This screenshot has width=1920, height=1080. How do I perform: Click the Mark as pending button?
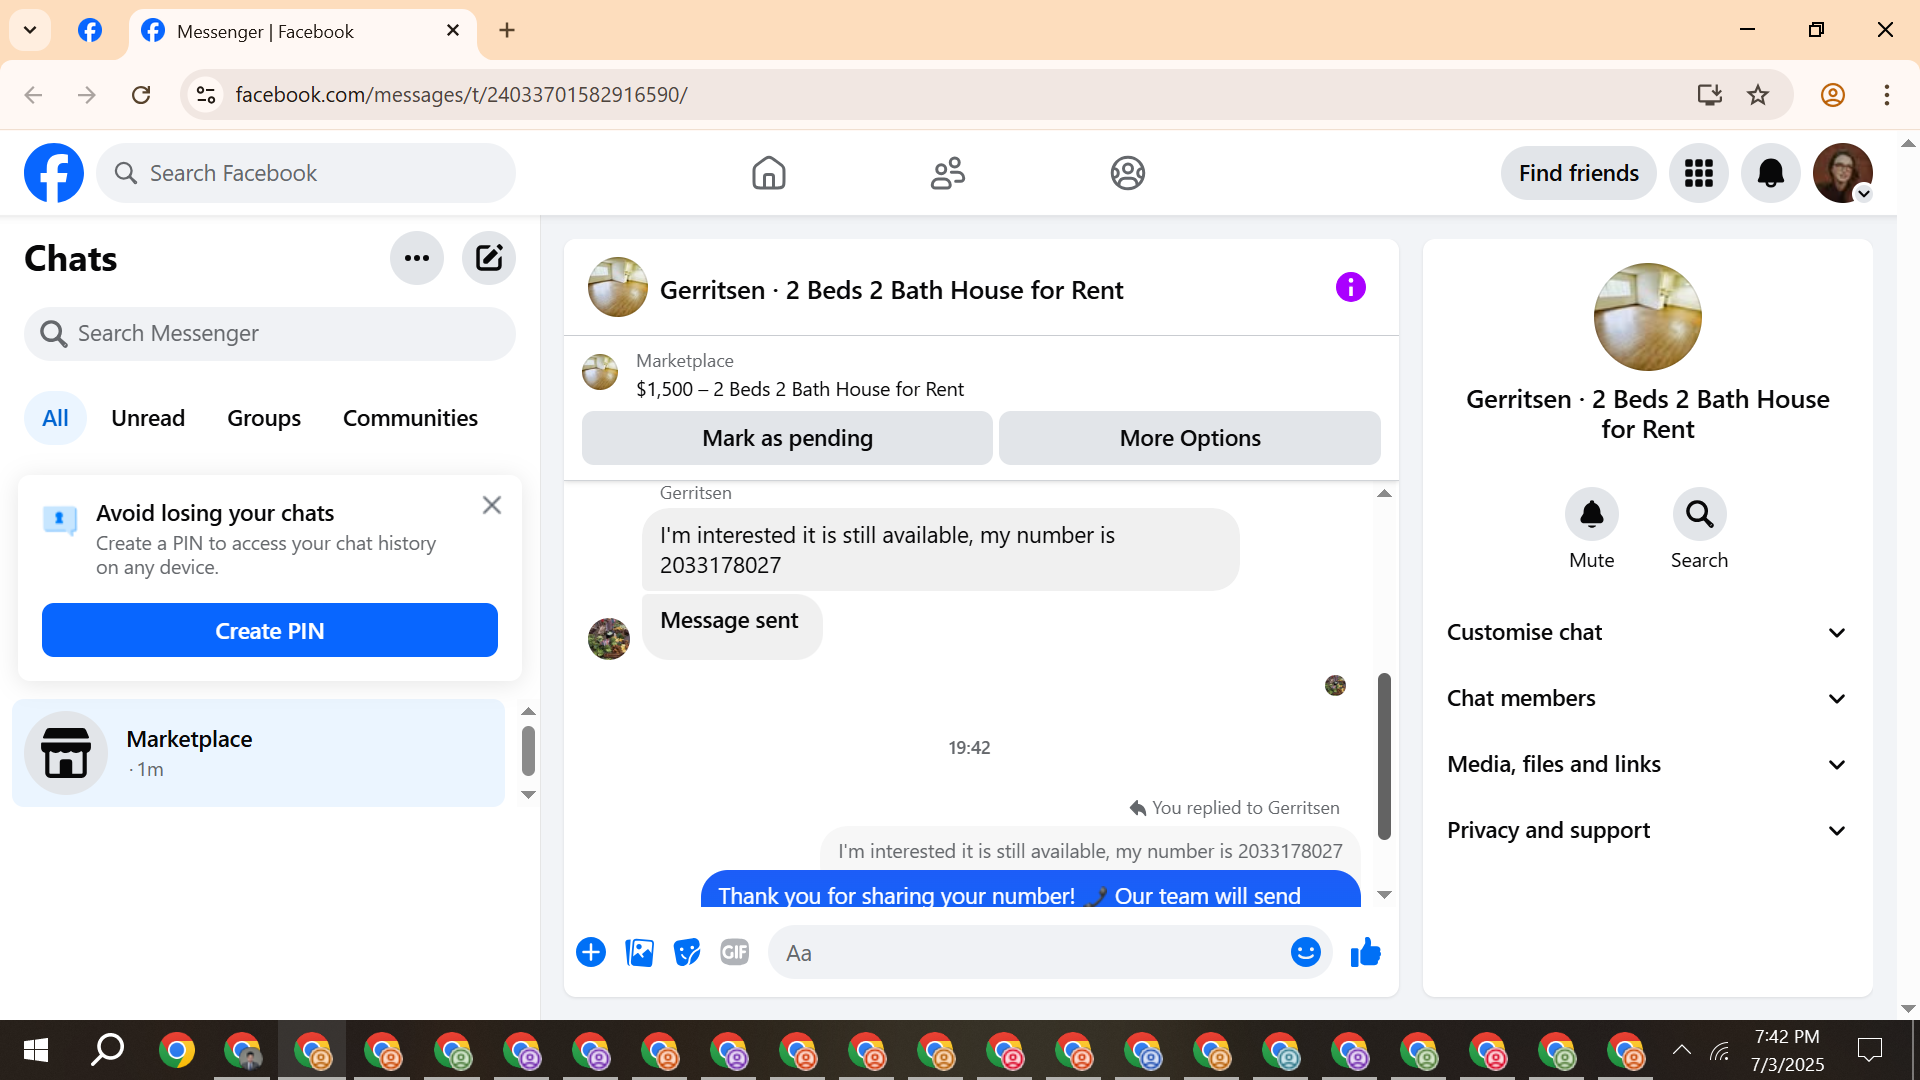(x=787, y=438)
